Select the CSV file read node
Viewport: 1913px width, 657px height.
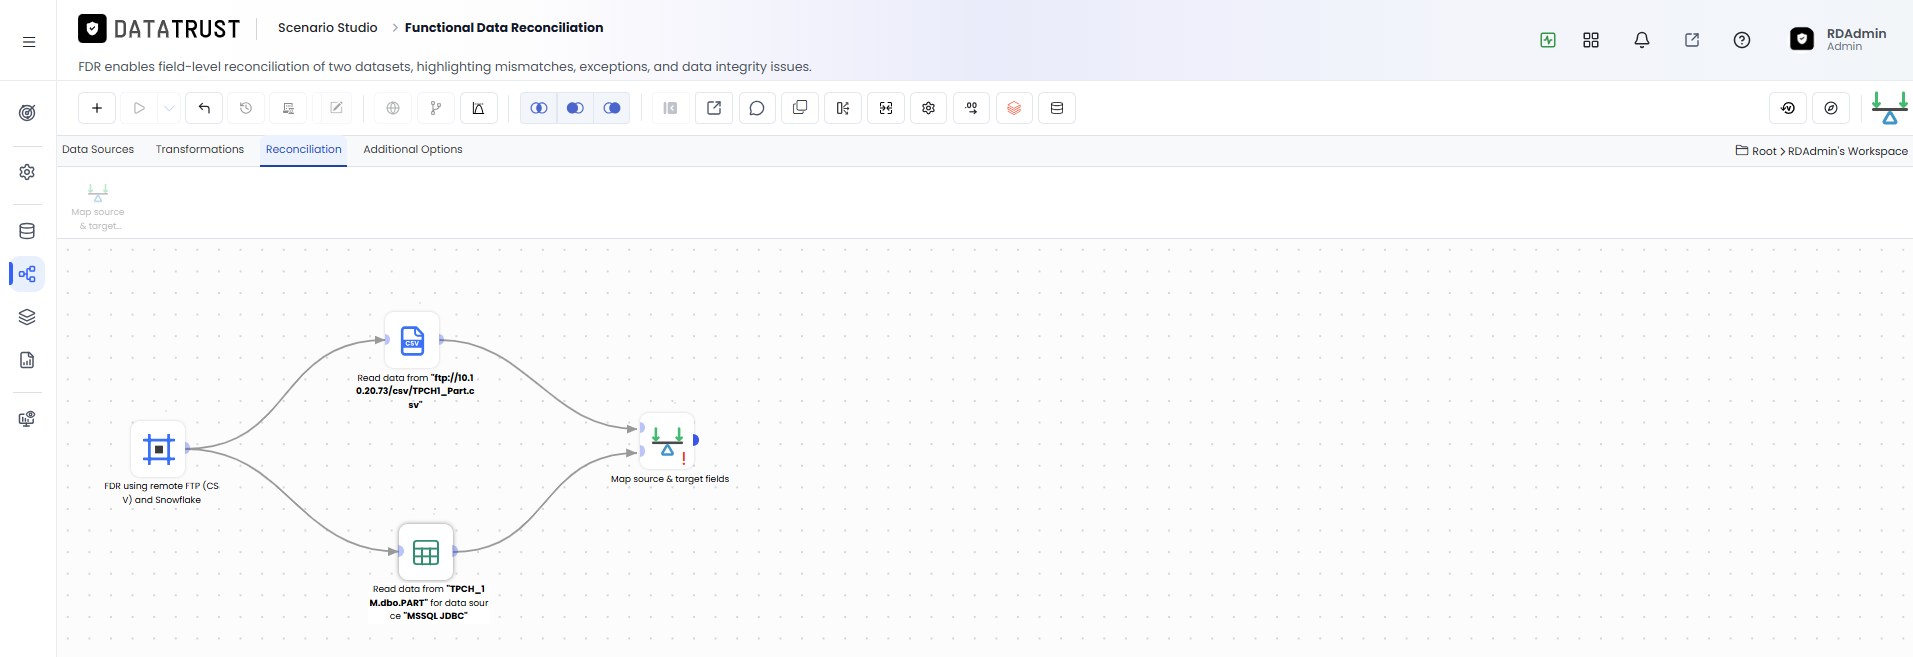coord(412,340)
